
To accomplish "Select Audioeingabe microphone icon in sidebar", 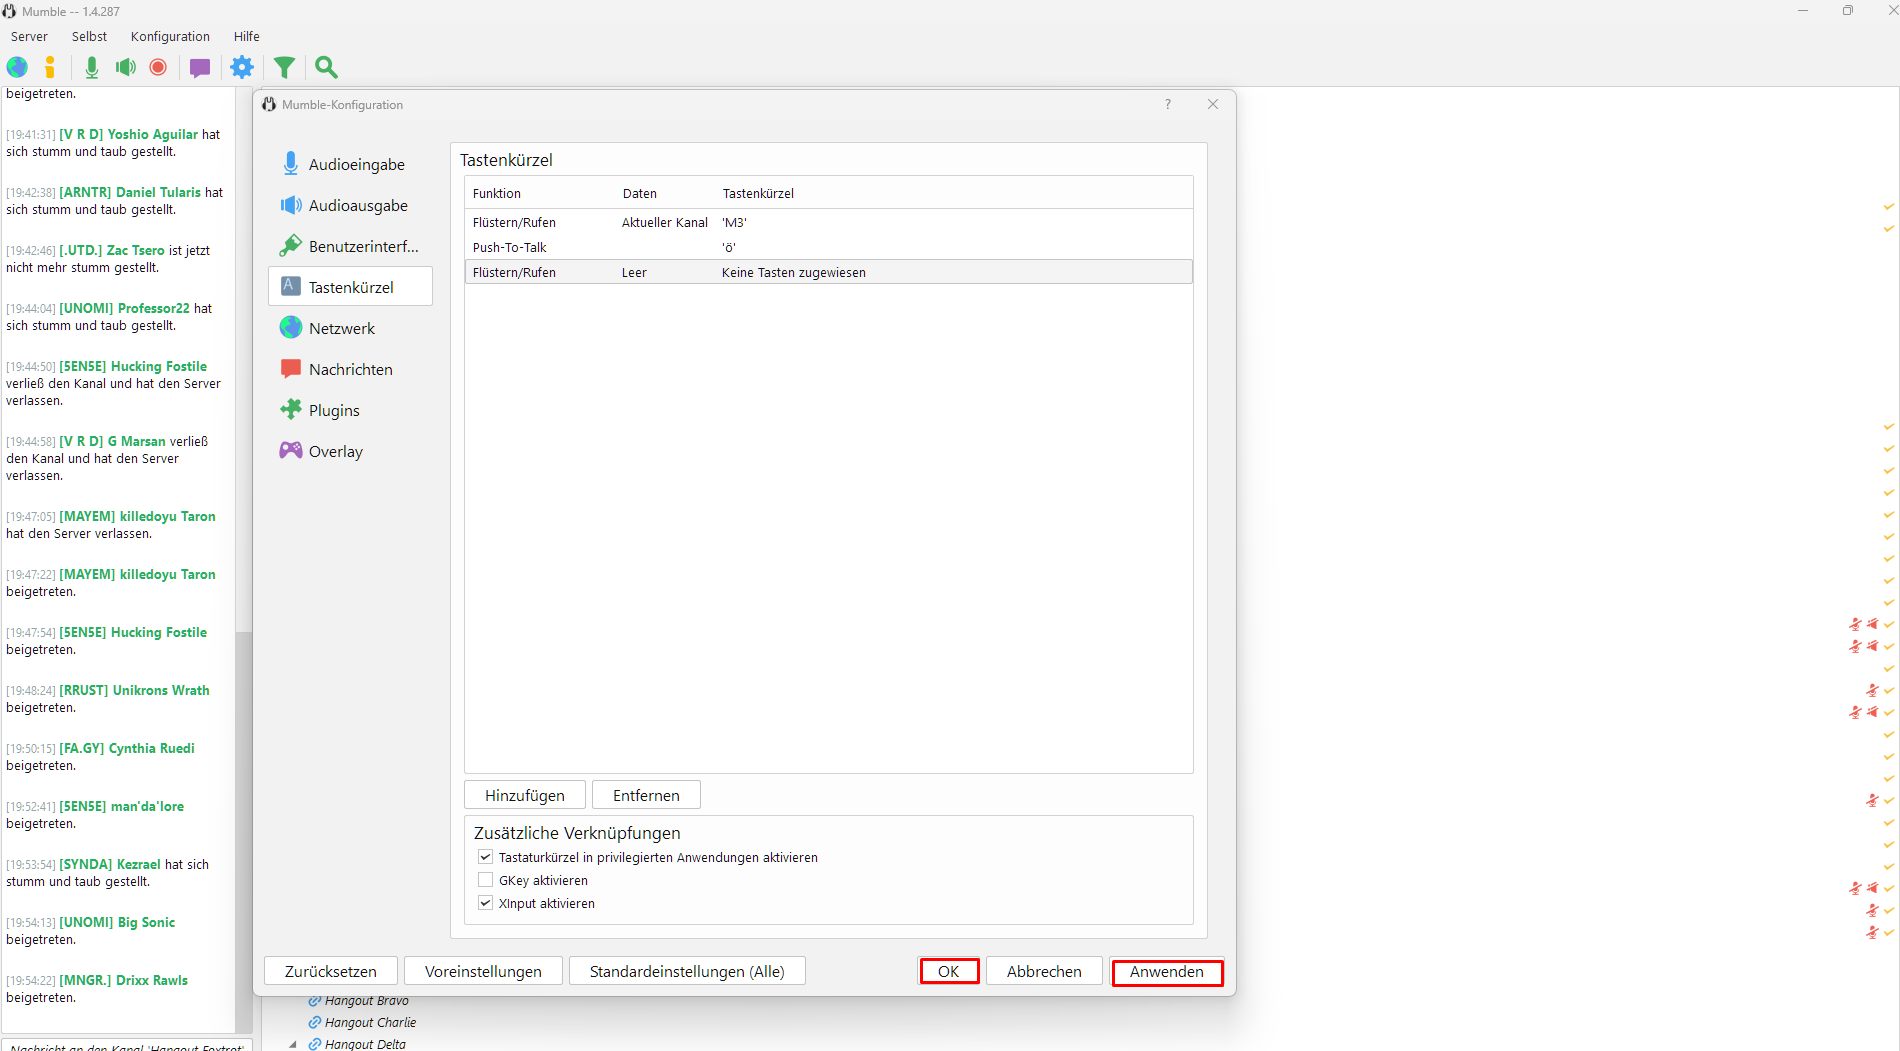I will [291, 163].
